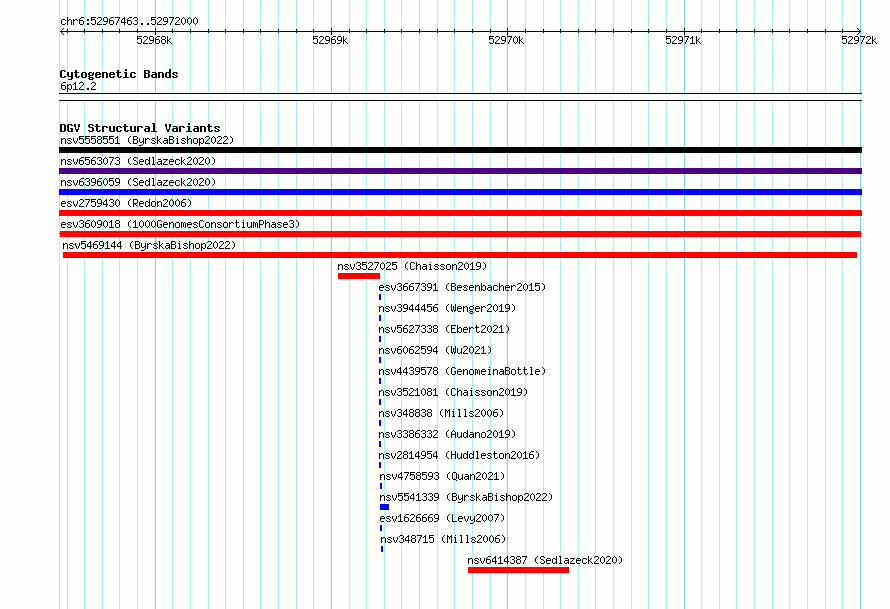The height and width of the screenshot is (609, 890).
Task: Click the nsv3521081 (Chaisson2019) label
Action: (453, 392)
